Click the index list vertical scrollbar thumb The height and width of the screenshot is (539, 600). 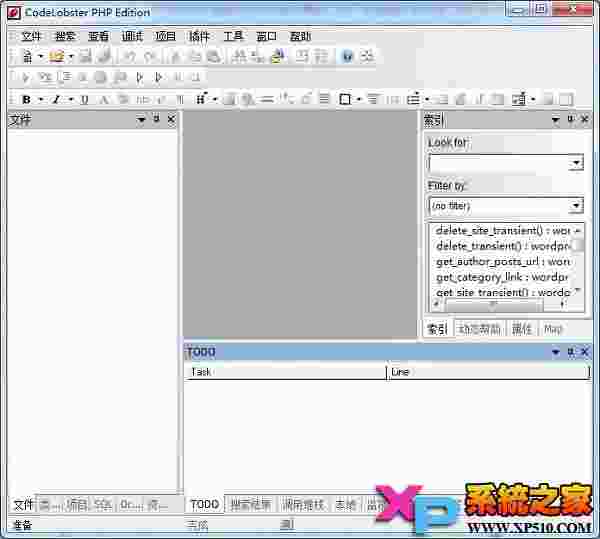(x=578, y=245)
